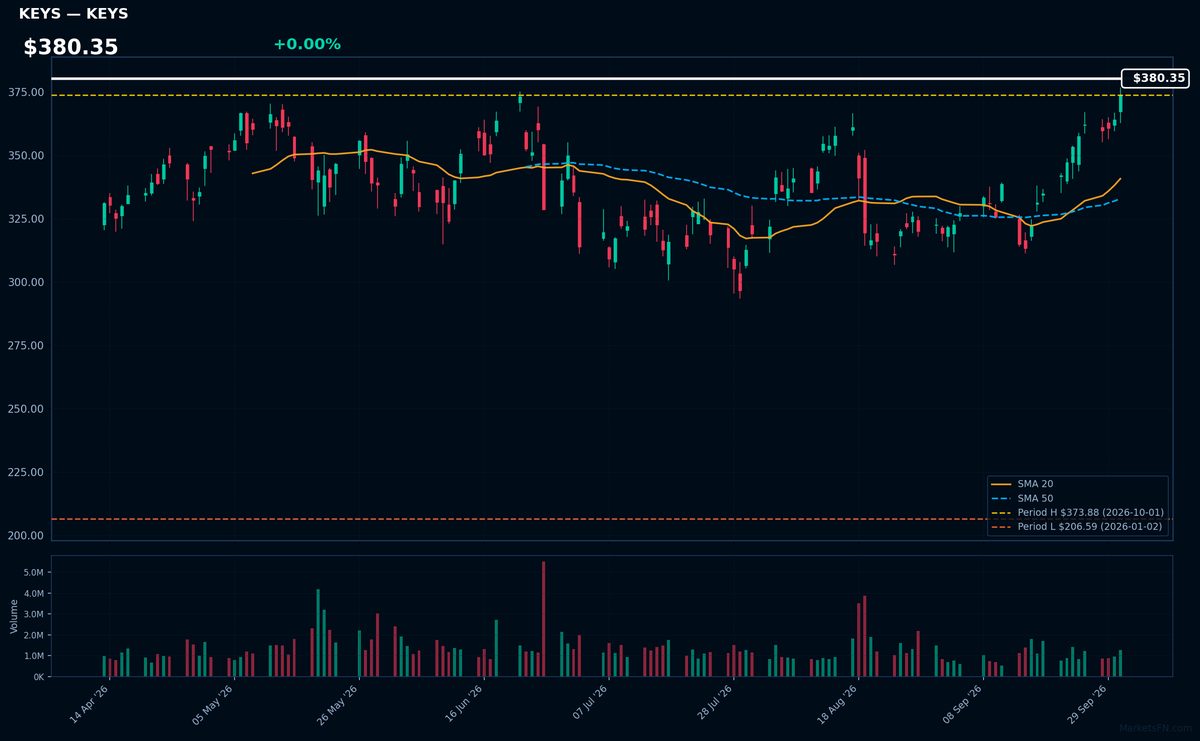Click the 200.00 price axis label
Viewport: 1200px width, 741px height.
coord(27,536)
